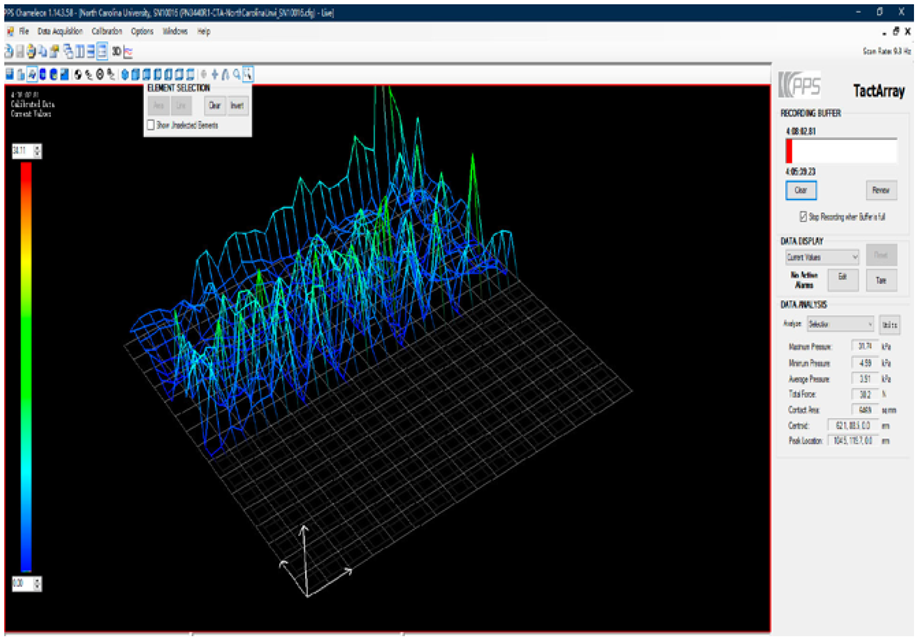
Task: Uncheck Stop Recording when Buffer is full
Action: pyautogui.click(x=803, y=216)
